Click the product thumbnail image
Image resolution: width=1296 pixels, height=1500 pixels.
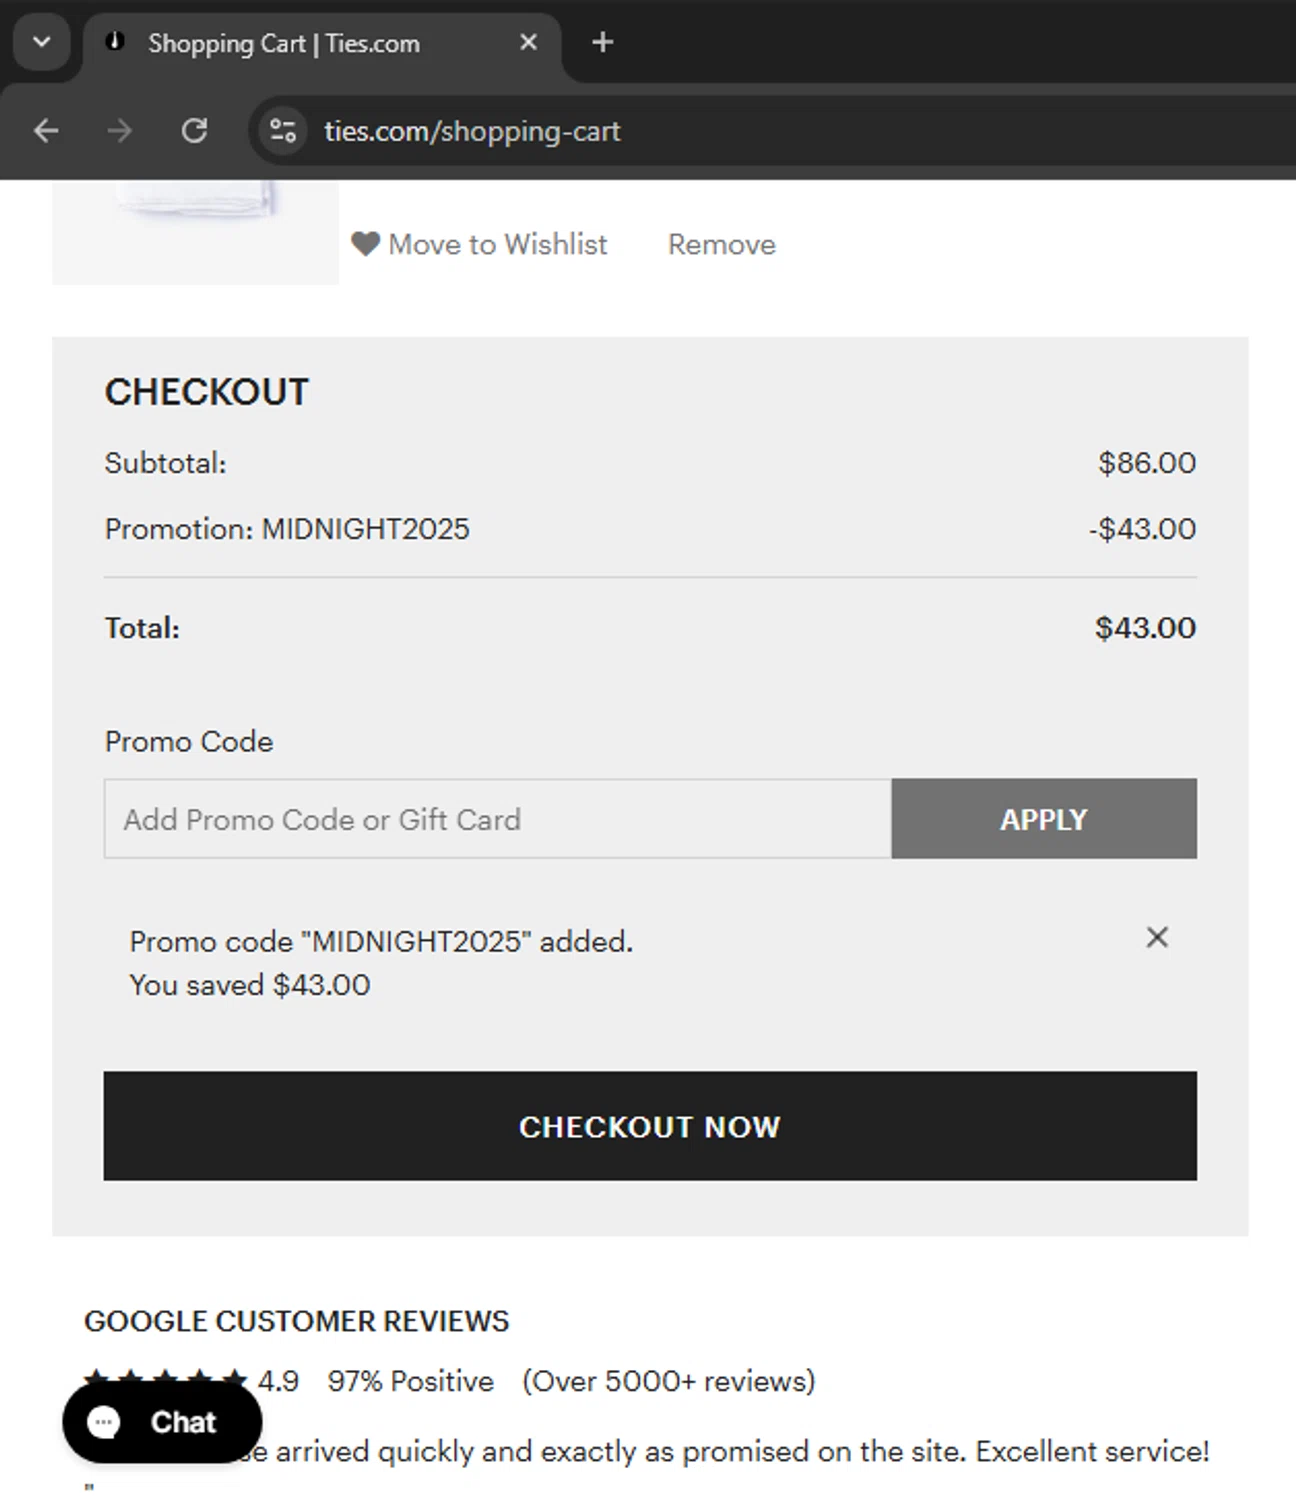coord(195,230)
